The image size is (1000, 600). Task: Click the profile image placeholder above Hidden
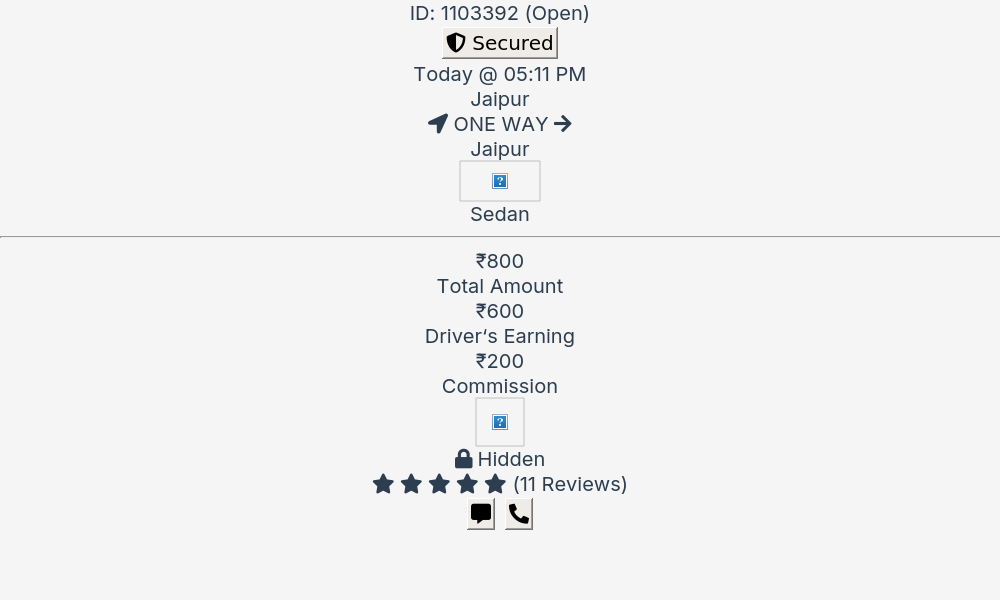tap(500, 422)
